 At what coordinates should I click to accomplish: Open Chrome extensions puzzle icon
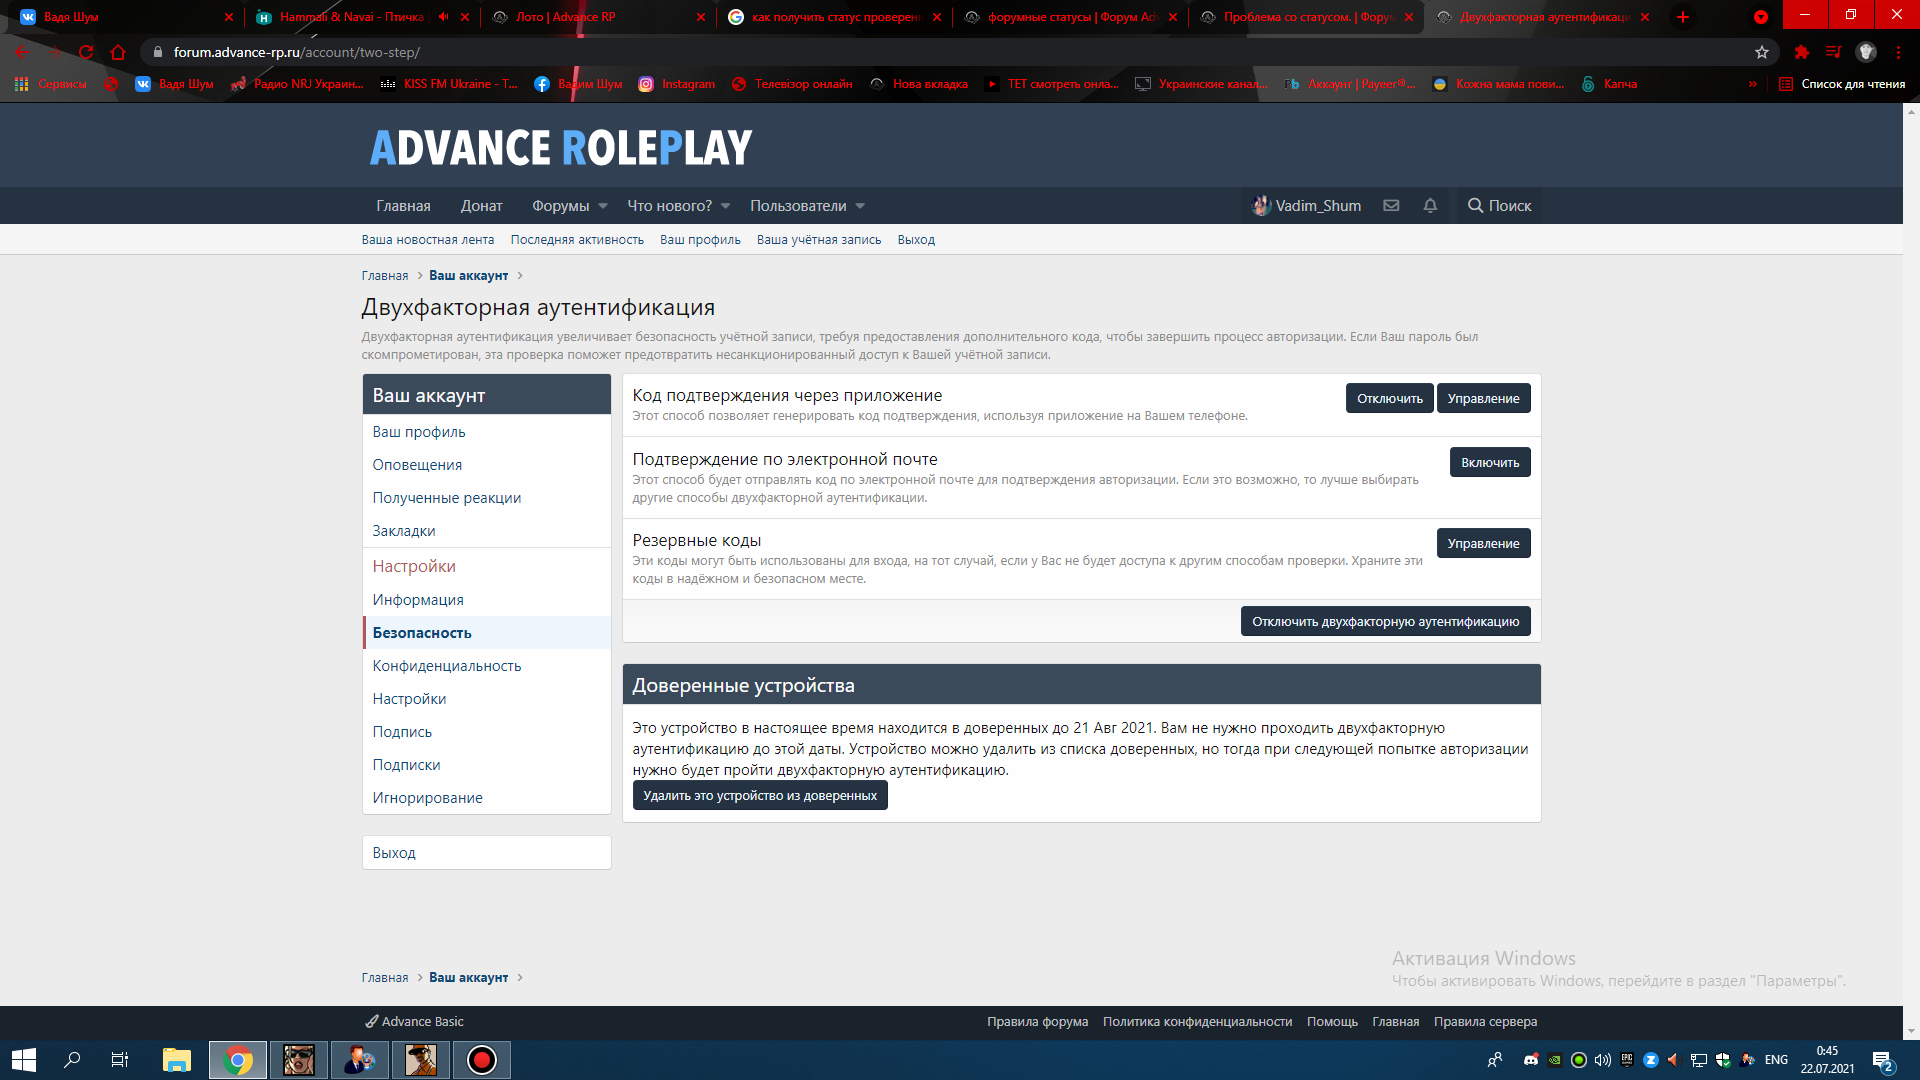[1802, 52]
